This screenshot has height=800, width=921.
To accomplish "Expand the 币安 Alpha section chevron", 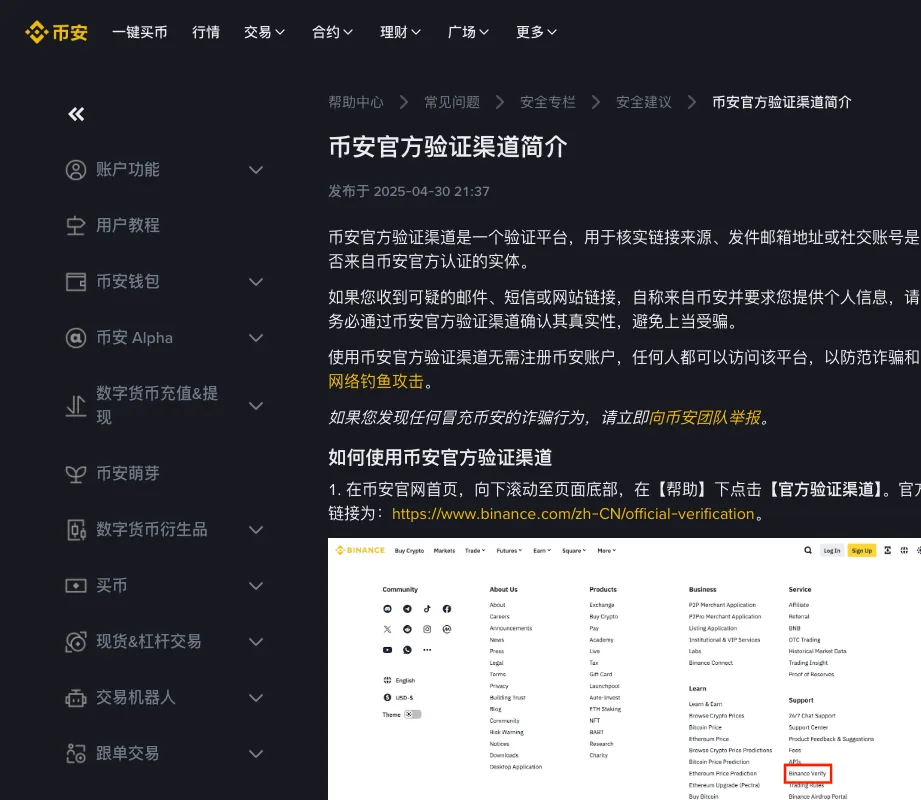I will click(256, 338).
